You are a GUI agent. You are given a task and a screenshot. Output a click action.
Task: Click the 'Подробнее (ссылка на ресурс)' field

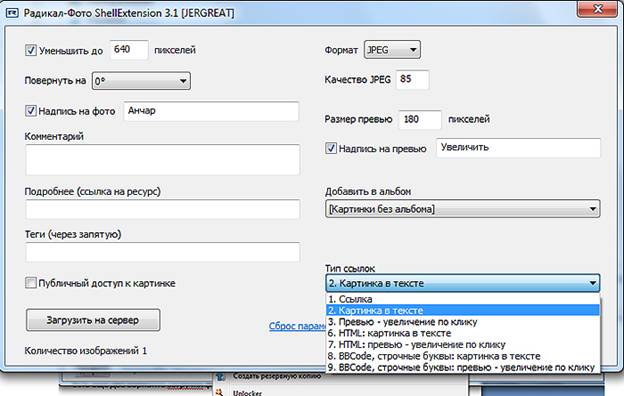point(162,209)
